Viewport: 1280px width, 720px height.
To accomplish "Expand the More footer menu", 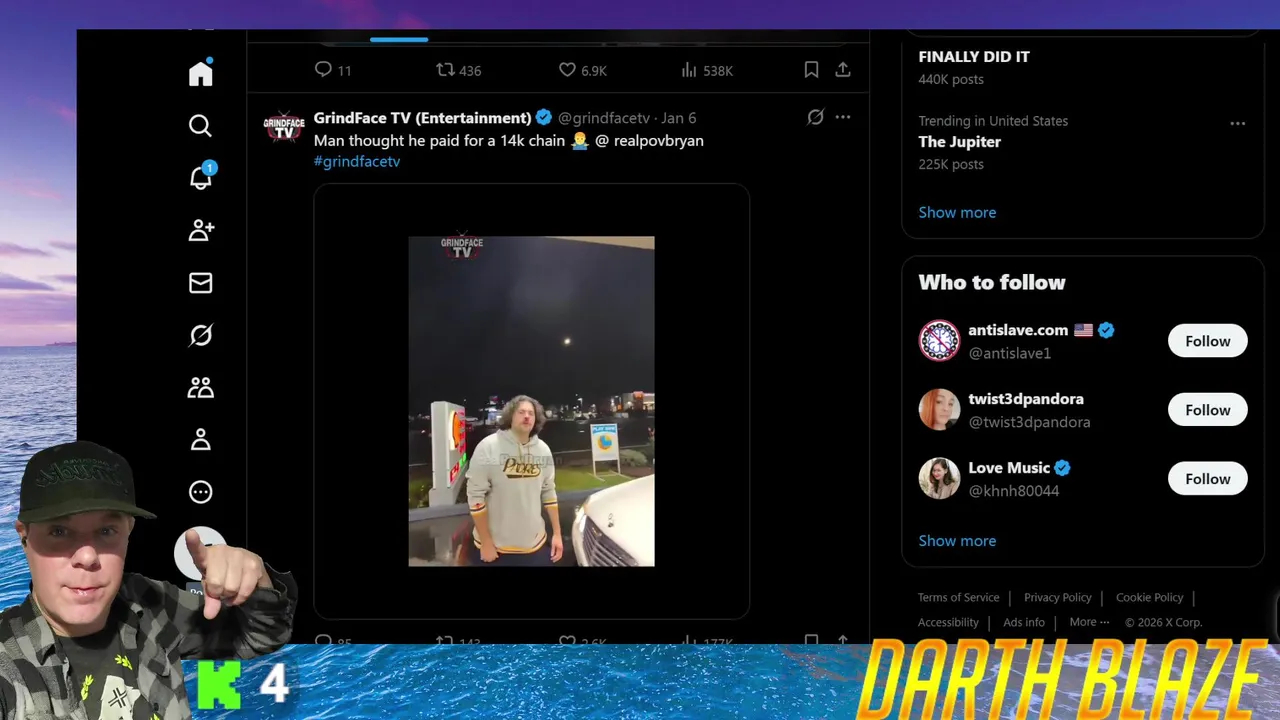I will click(1089, 622).
